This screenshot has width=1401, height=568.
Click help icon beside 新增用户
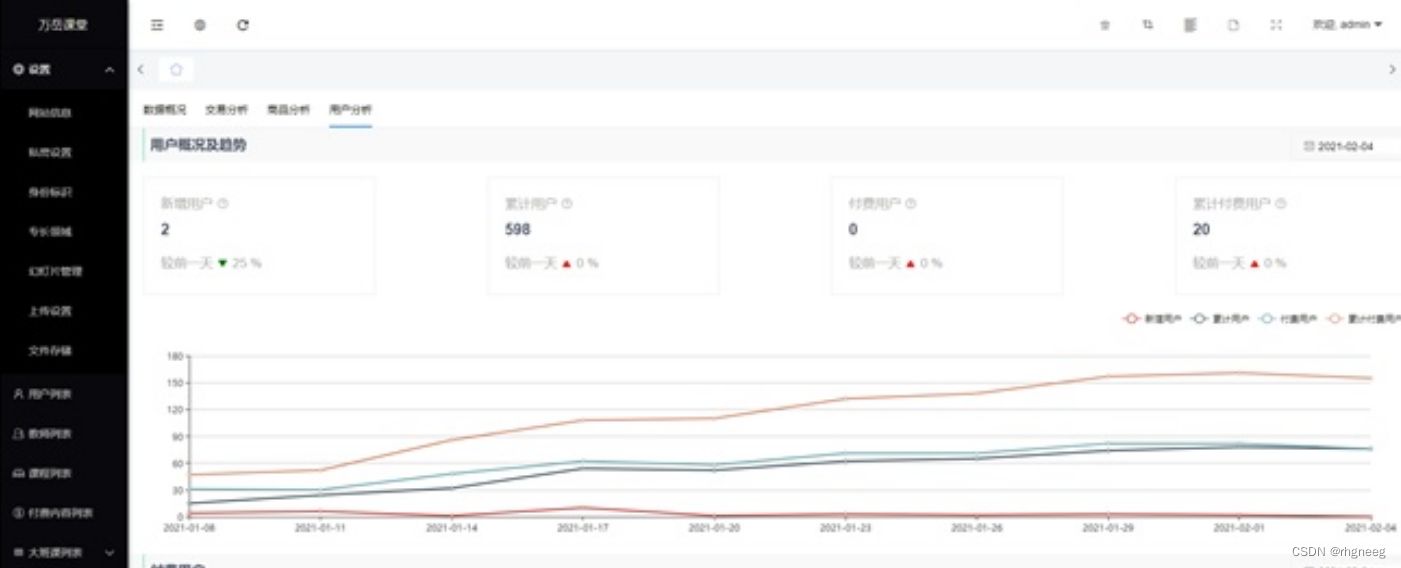pos(223,203)
